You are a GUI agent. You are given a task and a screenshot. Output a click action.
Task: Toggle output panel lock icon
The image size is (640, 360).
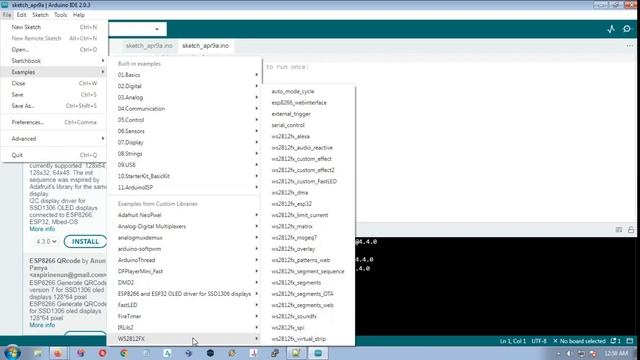tap(631, 230)
